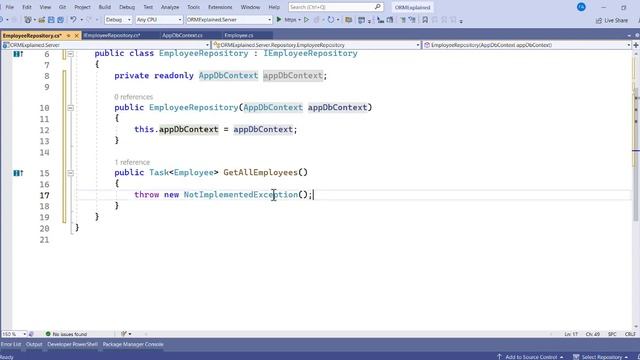
Task: Open the Extensions menu
Action: click(220, 7)
